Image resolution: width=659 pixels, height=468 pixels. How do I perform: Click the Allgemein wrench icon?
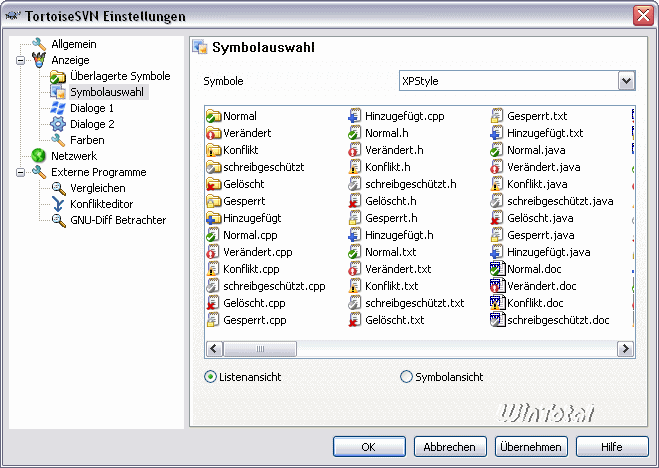(x=39, y=44)
